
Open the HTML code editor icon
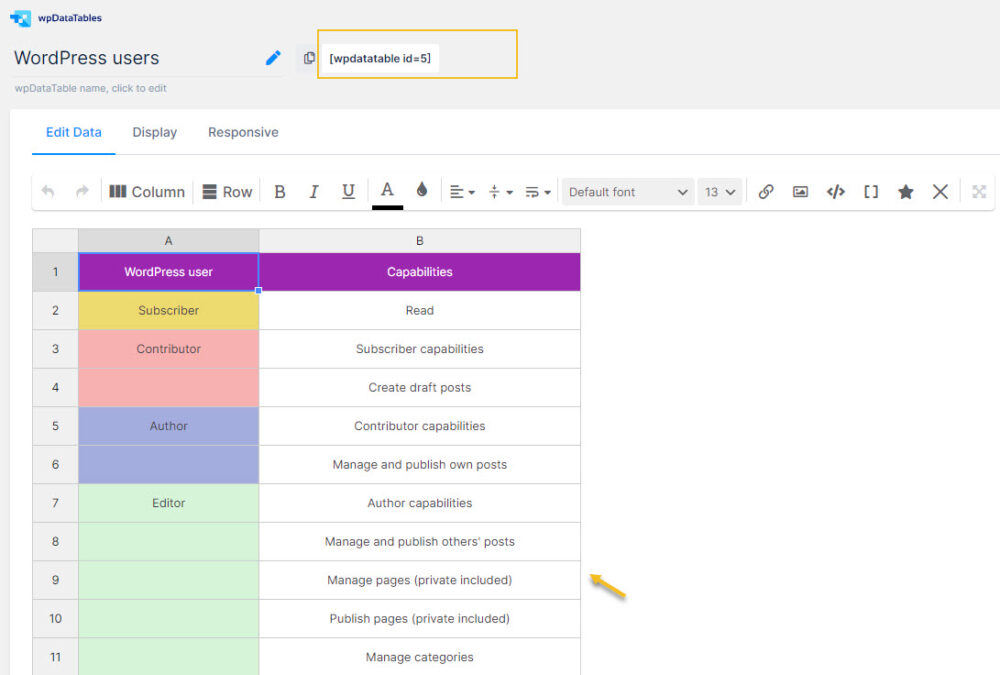coord(835,192)
